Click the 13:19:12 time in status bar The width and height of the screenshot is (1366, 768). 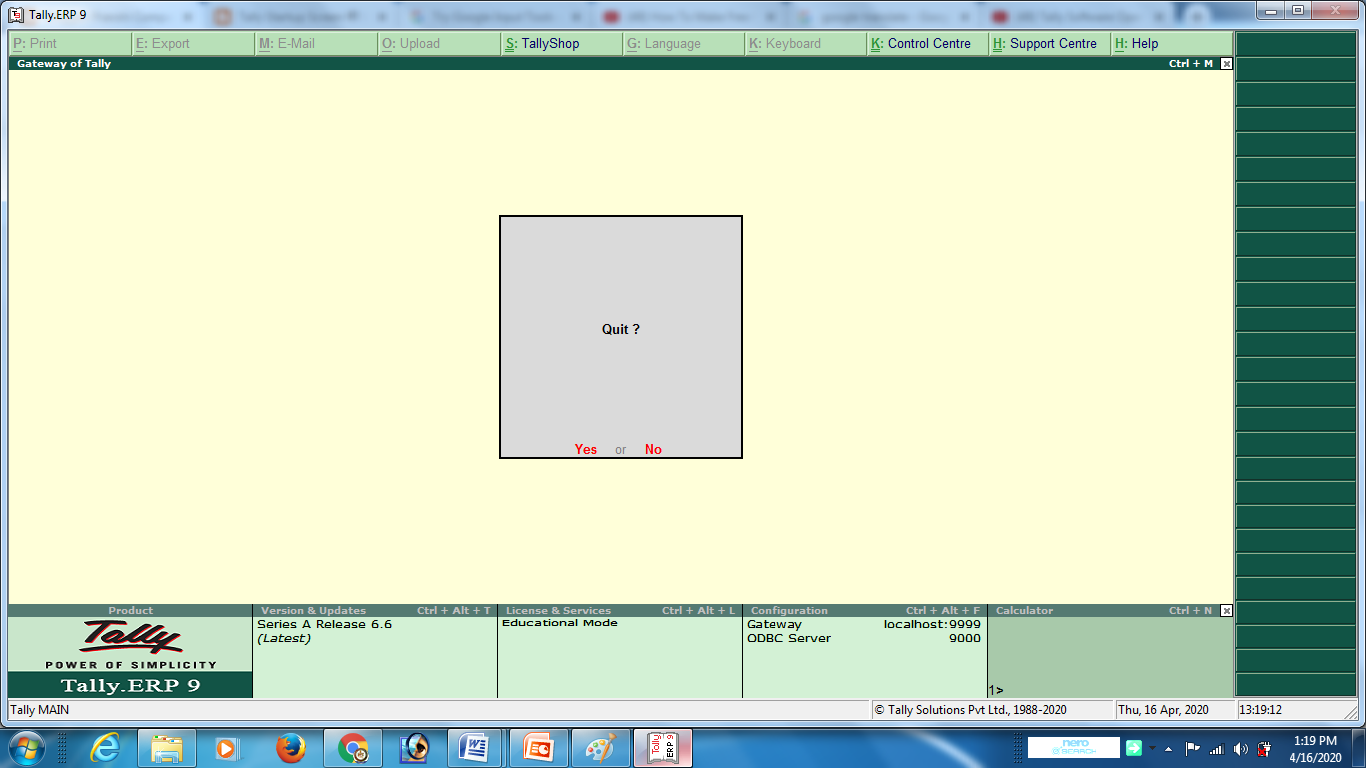1261,710
